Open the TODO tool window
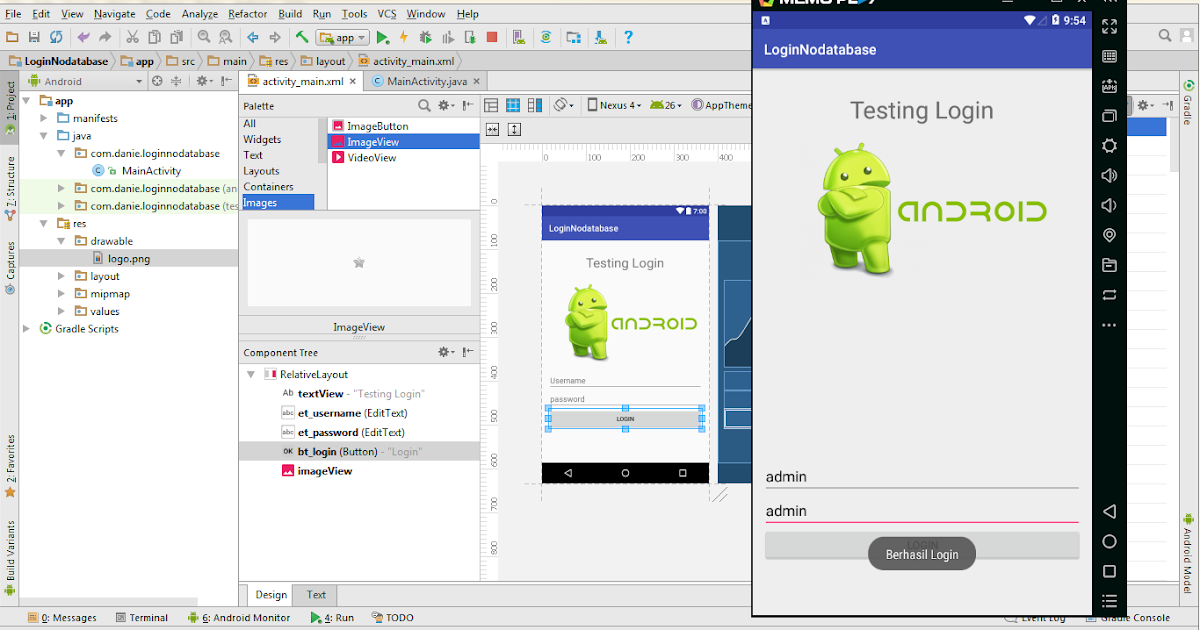Screen dimensions: 1200x630 click(x=392, y=618)
